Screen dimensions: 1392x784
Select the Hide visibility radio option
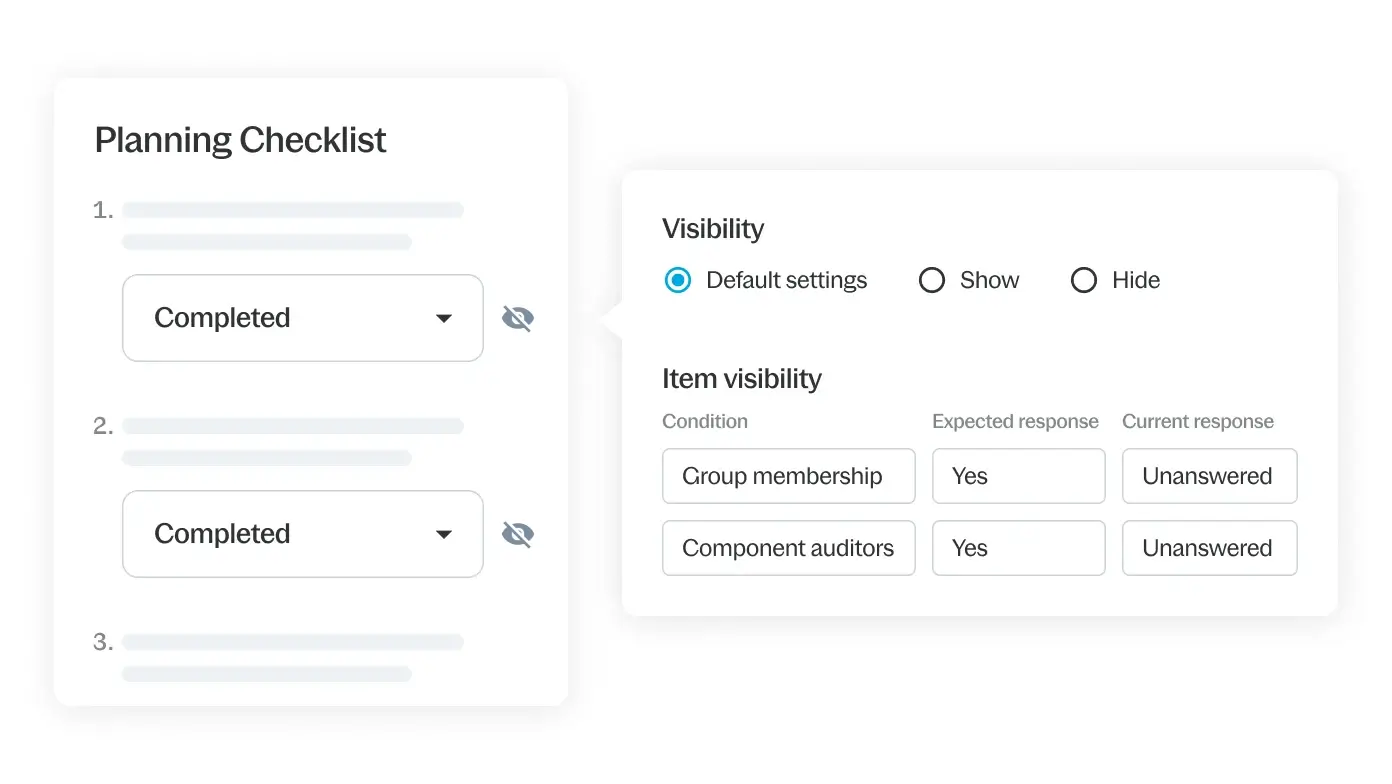point(1084,281)
